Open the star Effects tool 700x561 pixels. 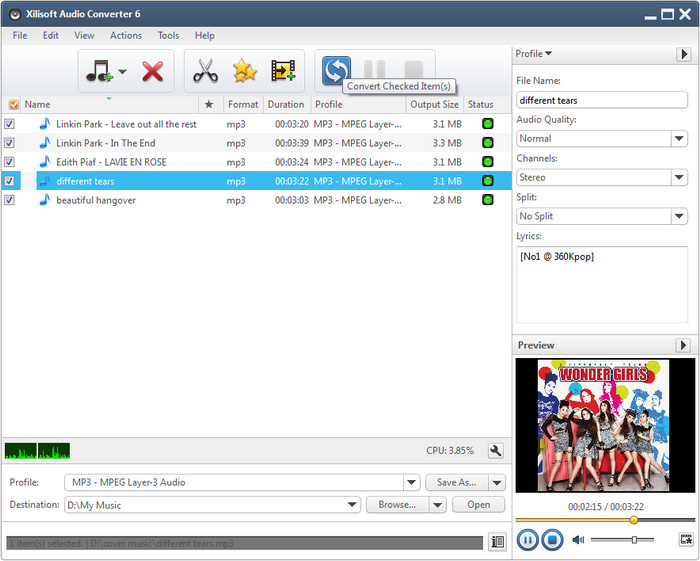244,71
